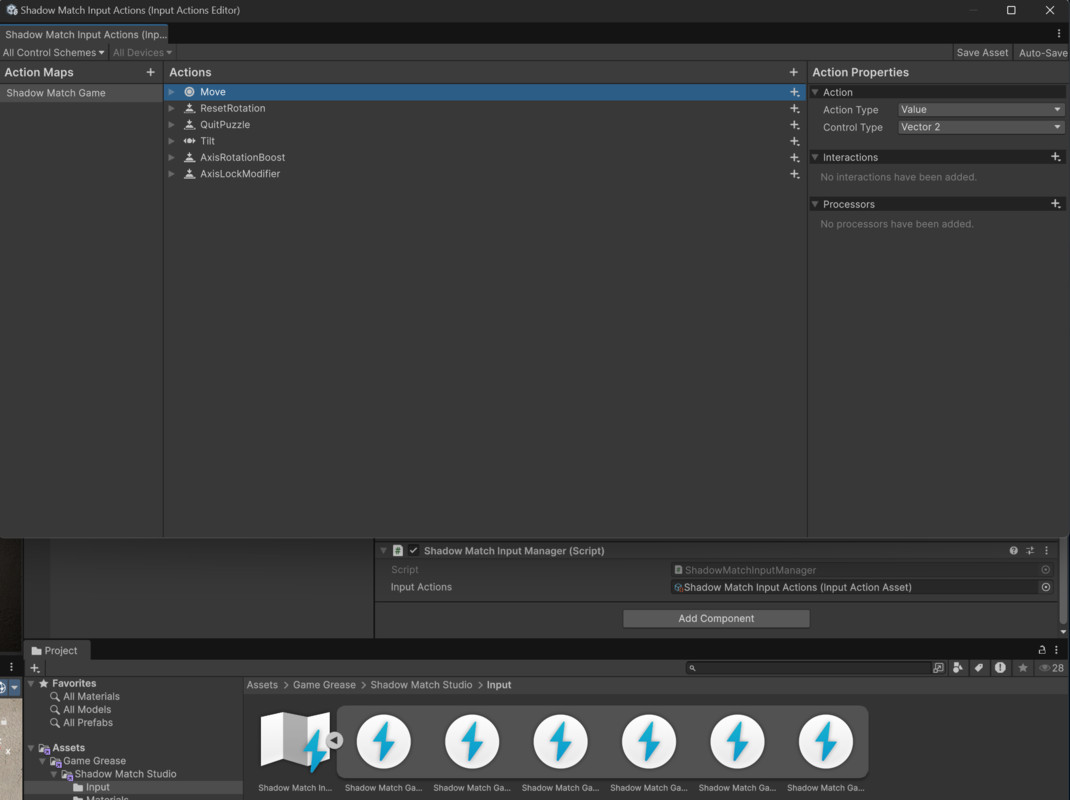Image resolution: width=1070 pixels, height=800 pixels.
Task: Open script component help reference
Action: [1013, 551]
